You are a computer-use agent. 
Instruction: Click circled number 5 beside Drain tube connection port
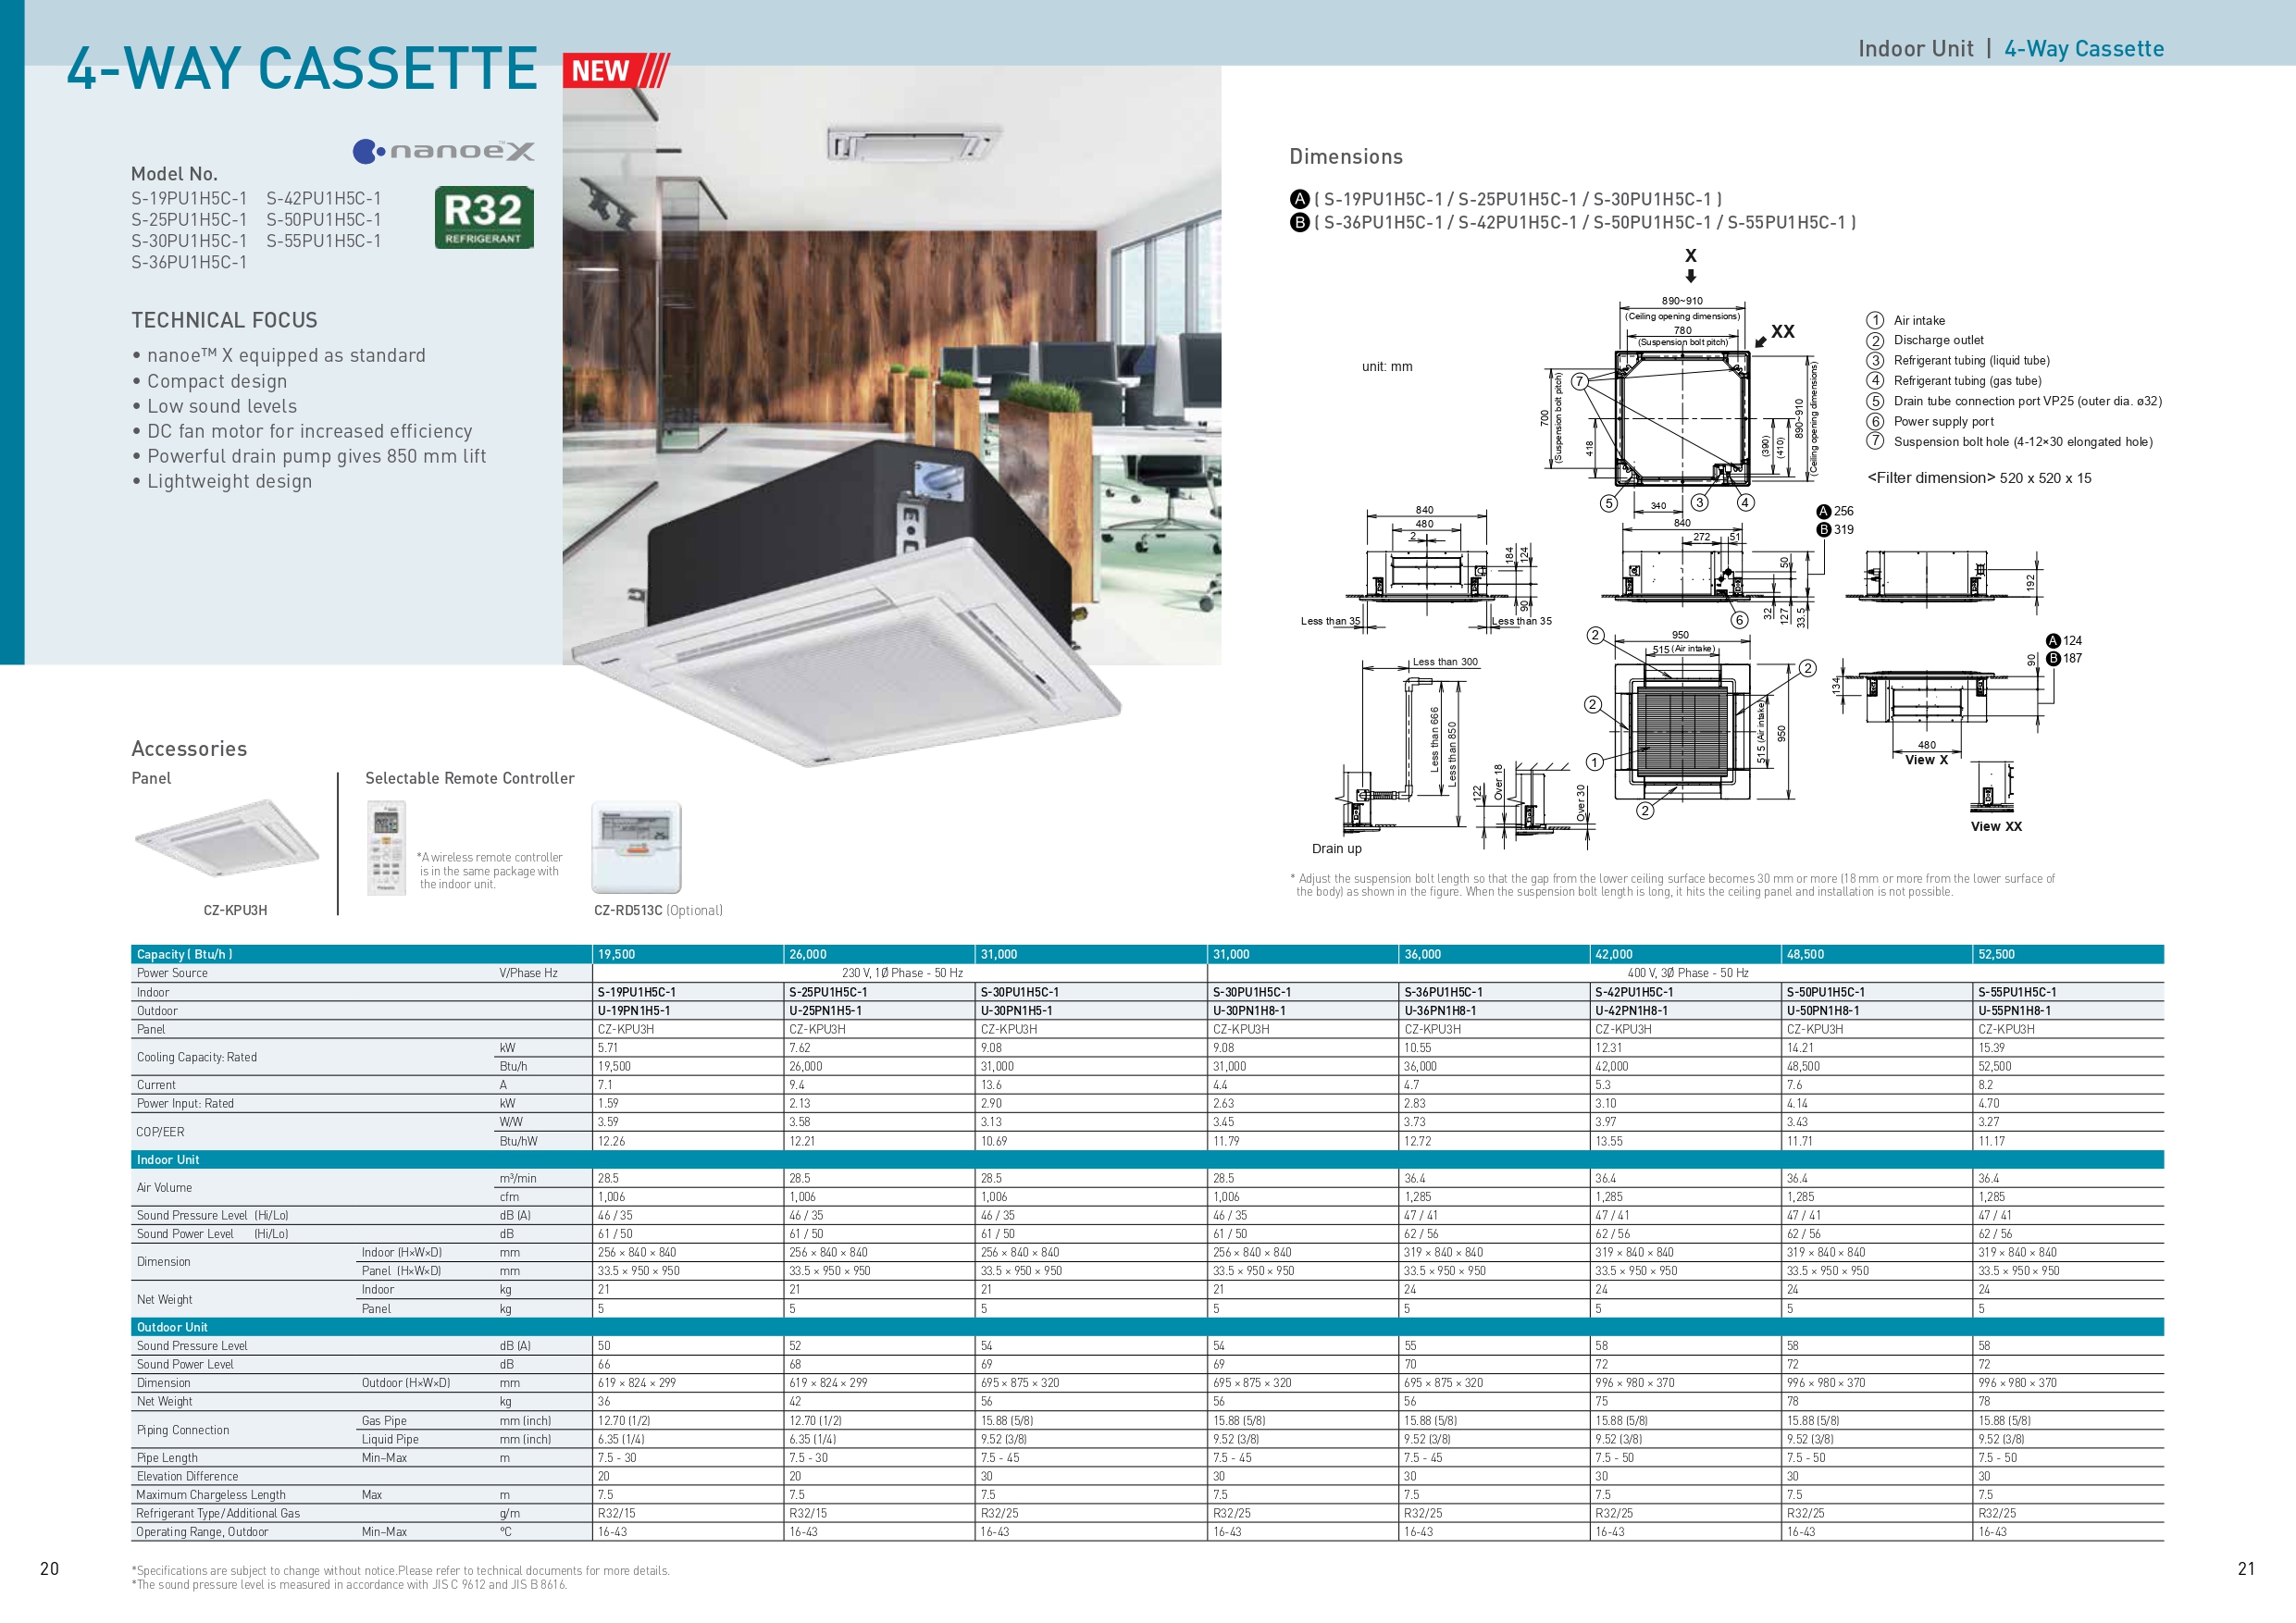pos(1875,401)
